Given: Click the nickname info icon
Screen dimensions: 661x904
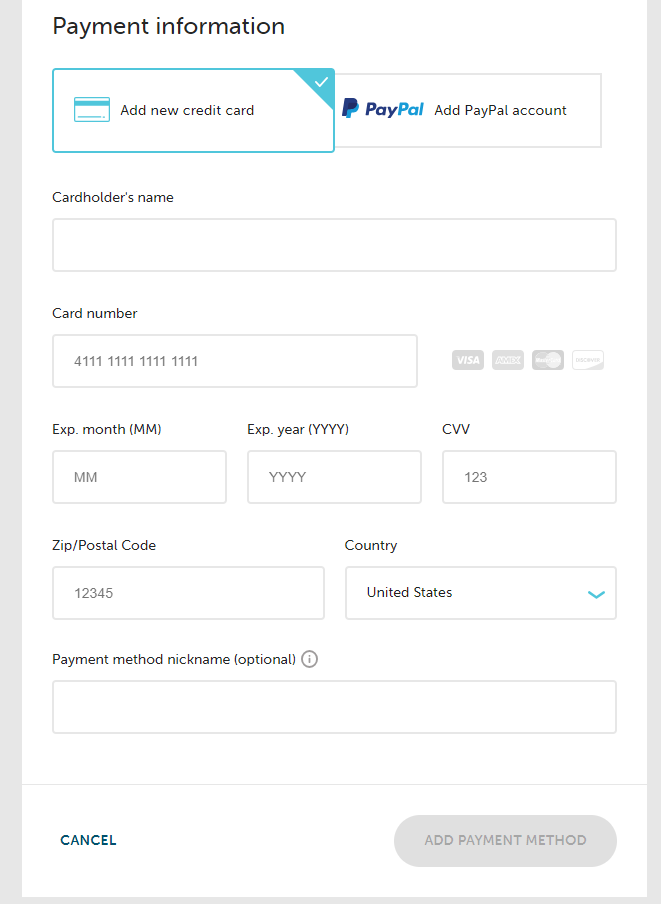Looking at the screenshot, I should (x=309, y=659).
